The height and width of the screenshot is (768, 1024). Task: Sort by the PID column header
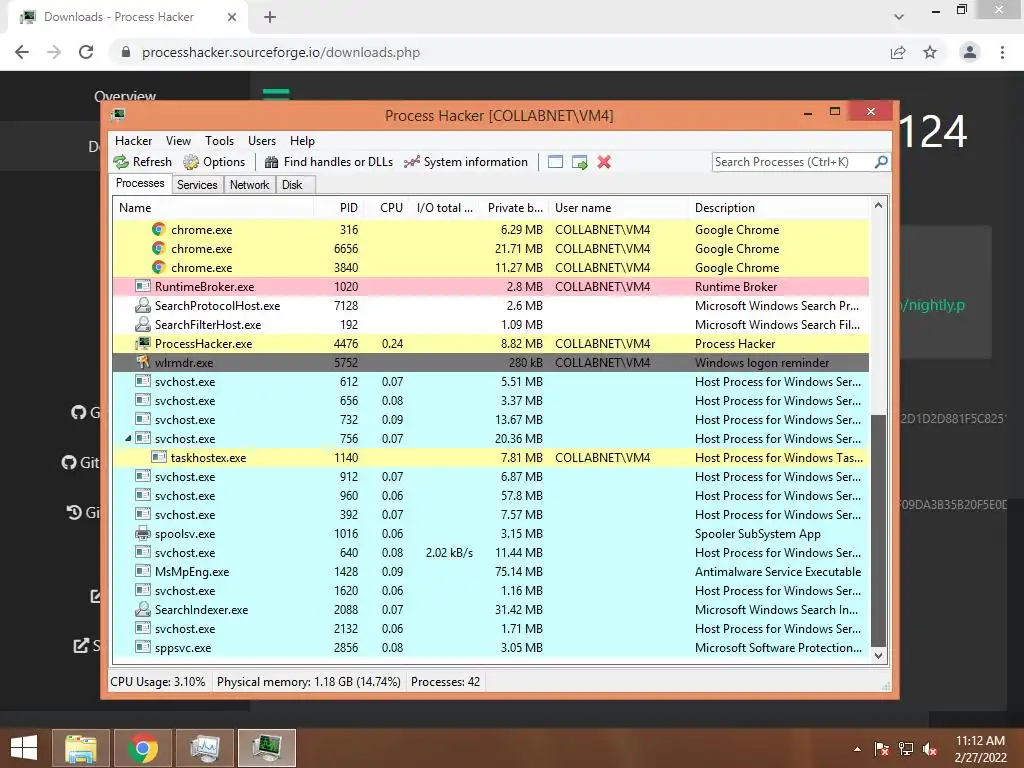click(338, 208)
